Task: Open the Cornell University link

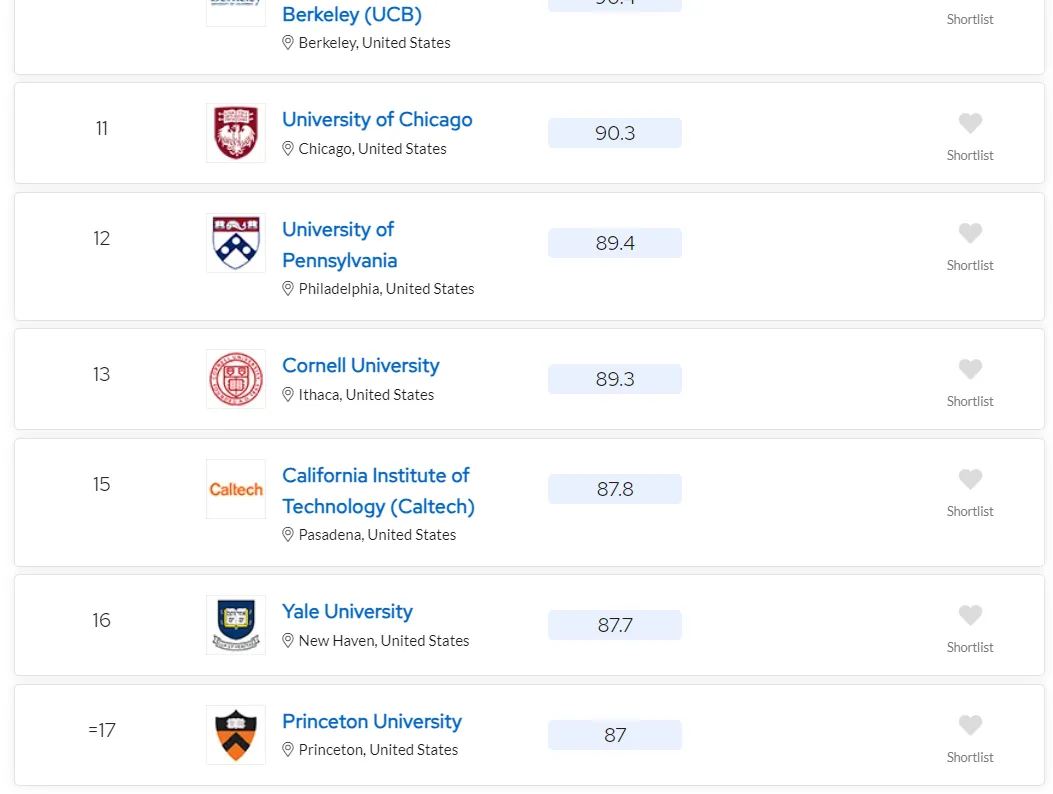Action: (x=361, y=365)
